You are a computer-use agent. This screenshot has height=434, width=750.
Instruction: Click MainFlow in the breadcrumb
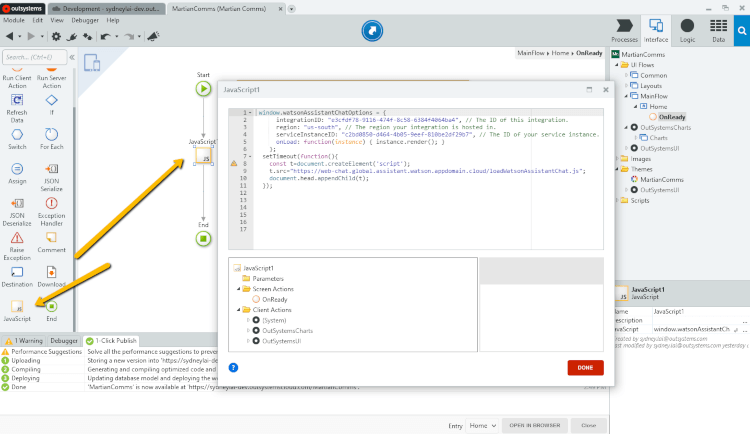click(530, 53)
